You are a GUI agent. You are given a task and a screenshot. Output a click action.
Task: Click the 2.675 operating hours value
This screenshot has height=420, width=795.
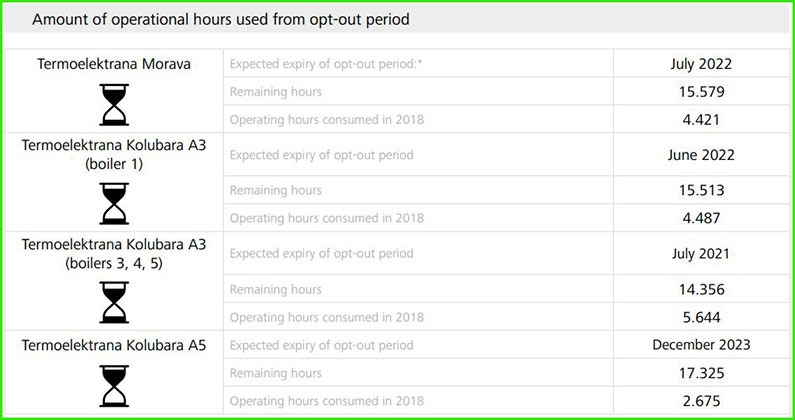pos(701,401)
